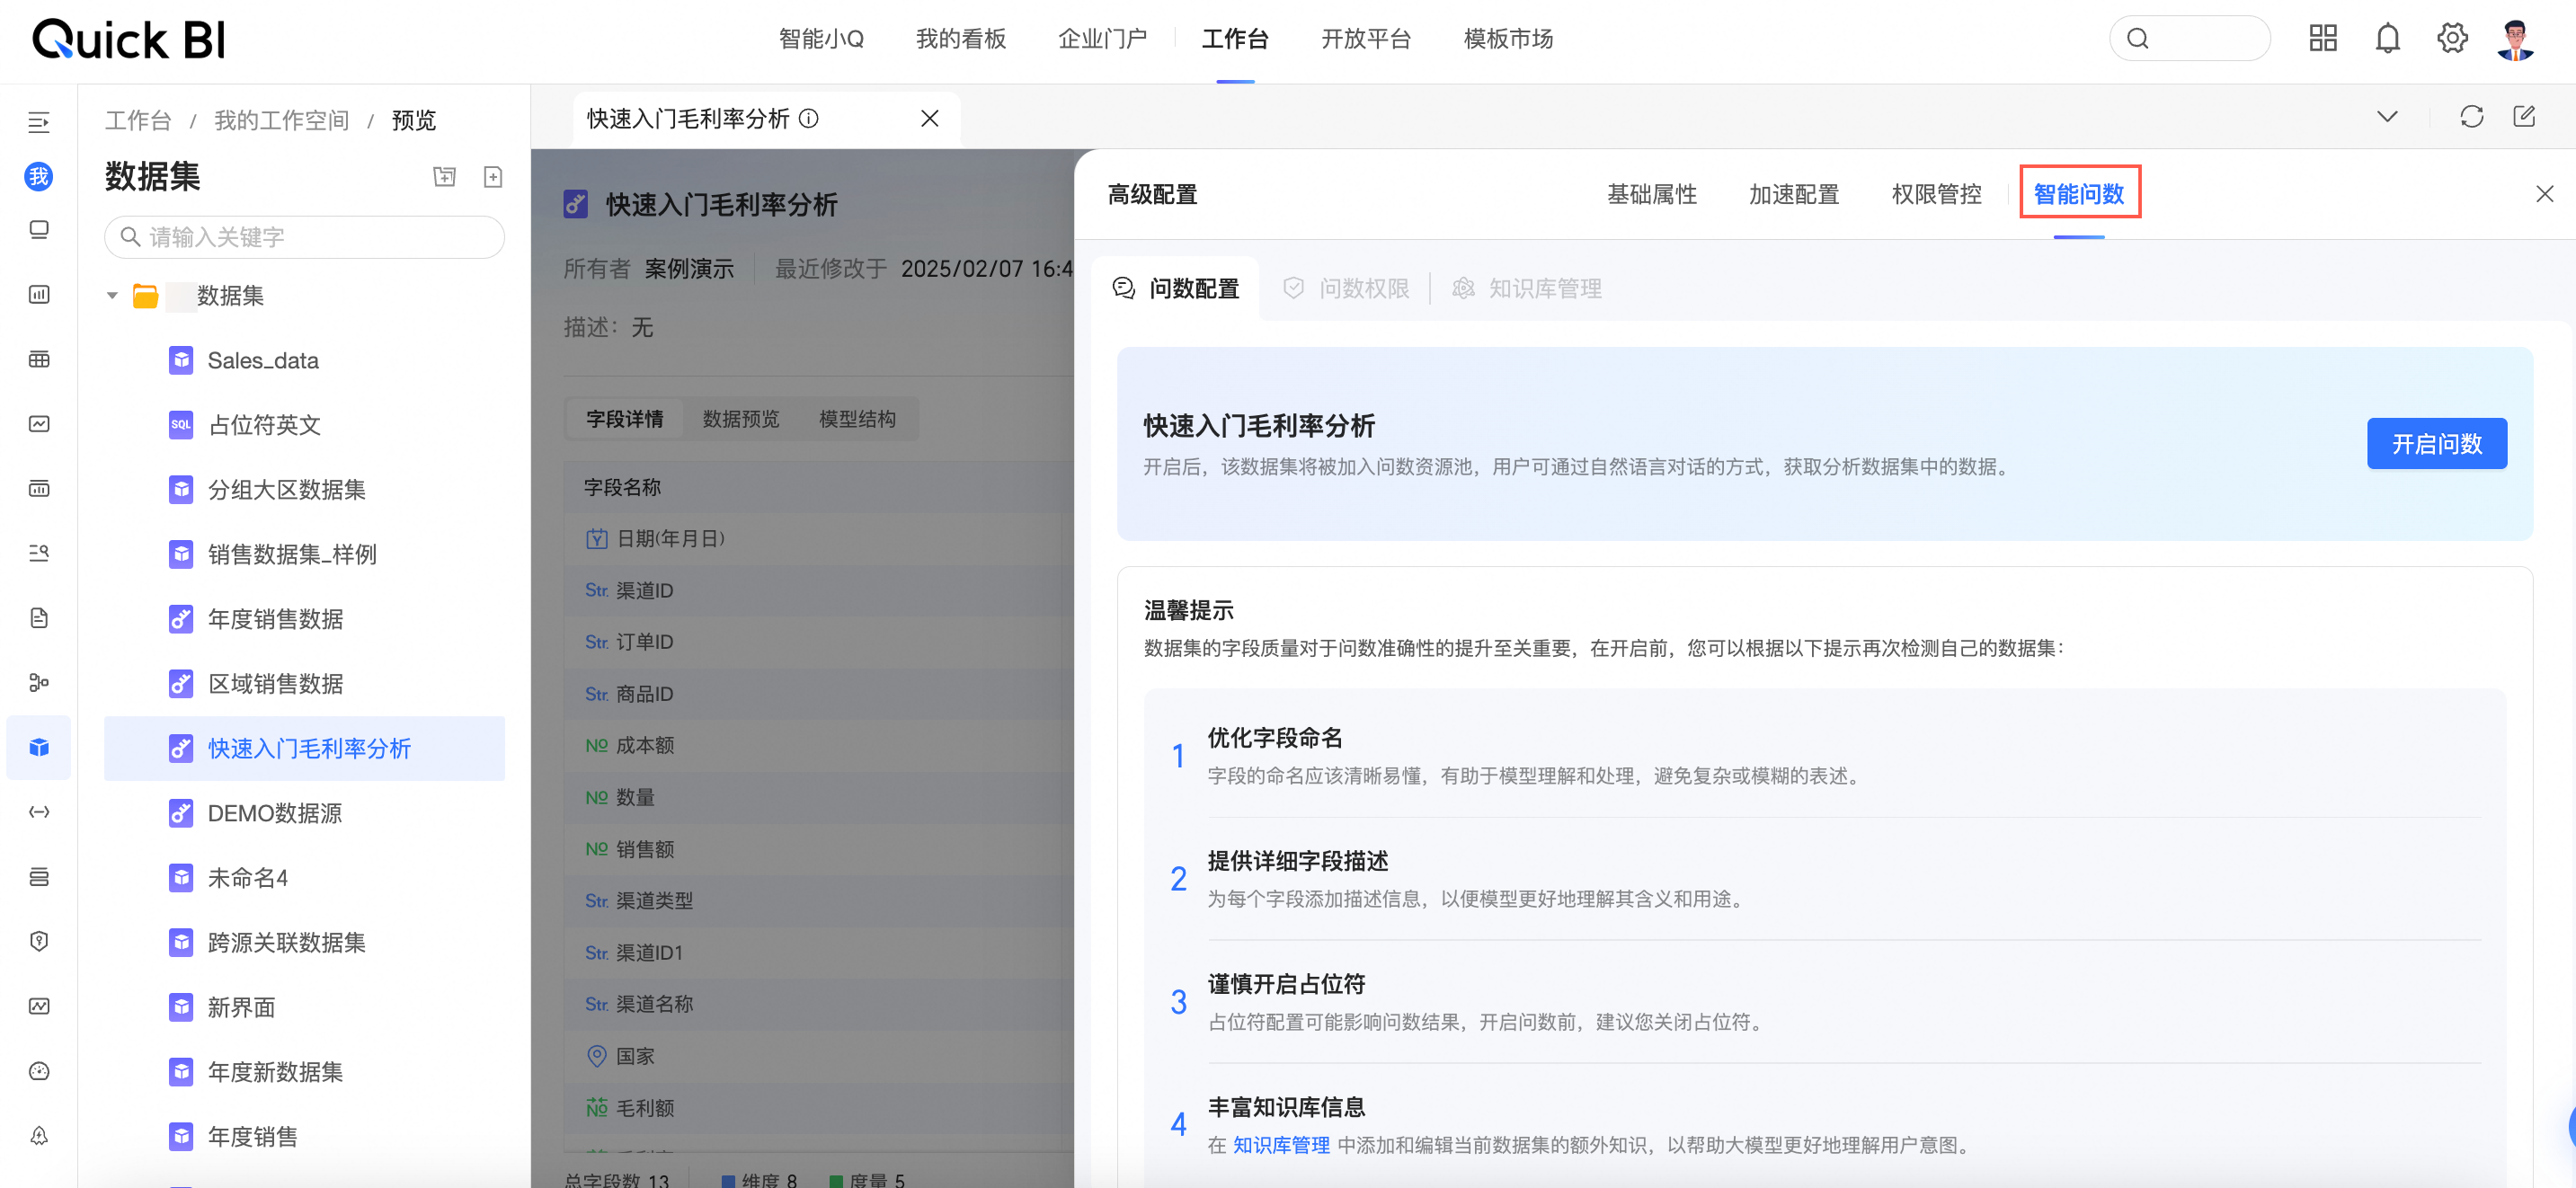This screenshot has width=2576, height=1188.
Task: Click the edit pencil icon top right
Action: tap(2524, 117)
